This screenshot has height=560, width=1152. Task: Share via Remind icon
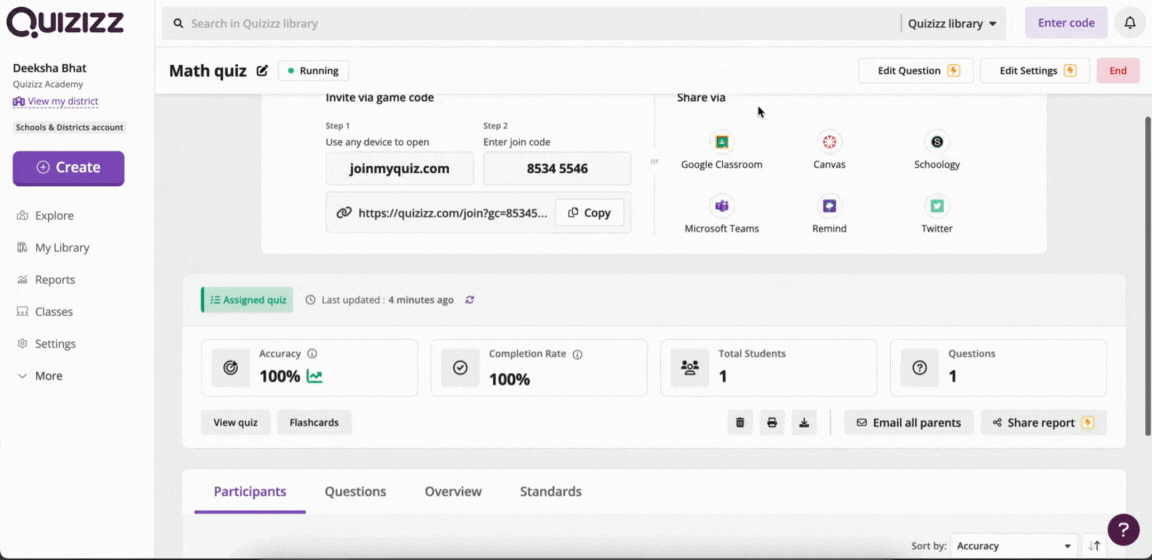(829, 206)
